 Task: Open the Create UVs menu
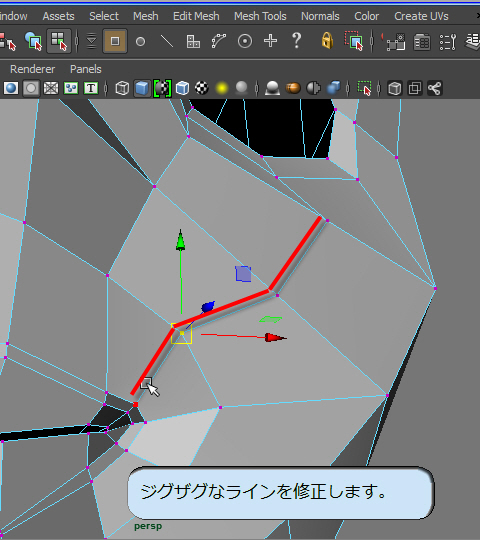click(x=421, y=16)
